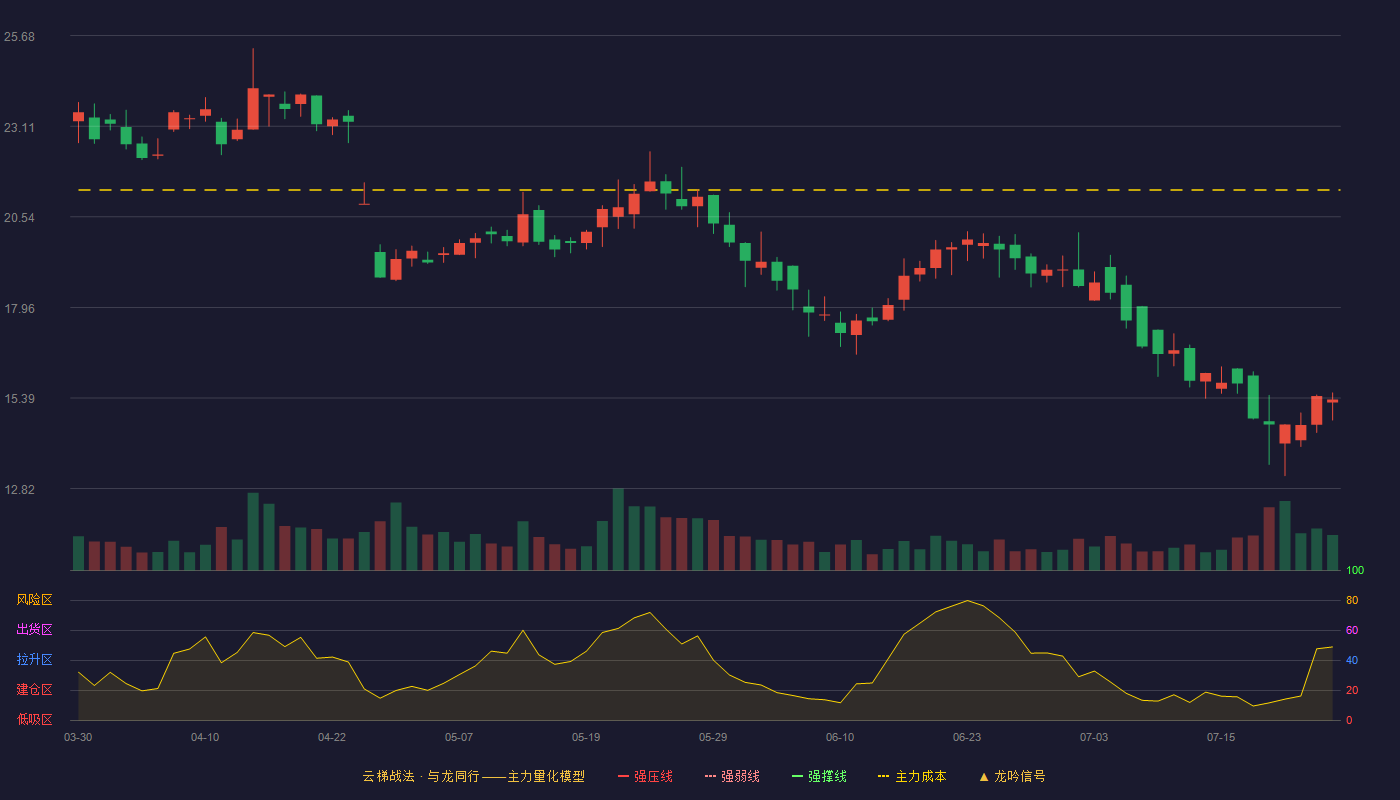The height and width of the screenshot is (800, 1400).
Task: Select the 建仓区 zone label
Action: (x=34, y=690)
